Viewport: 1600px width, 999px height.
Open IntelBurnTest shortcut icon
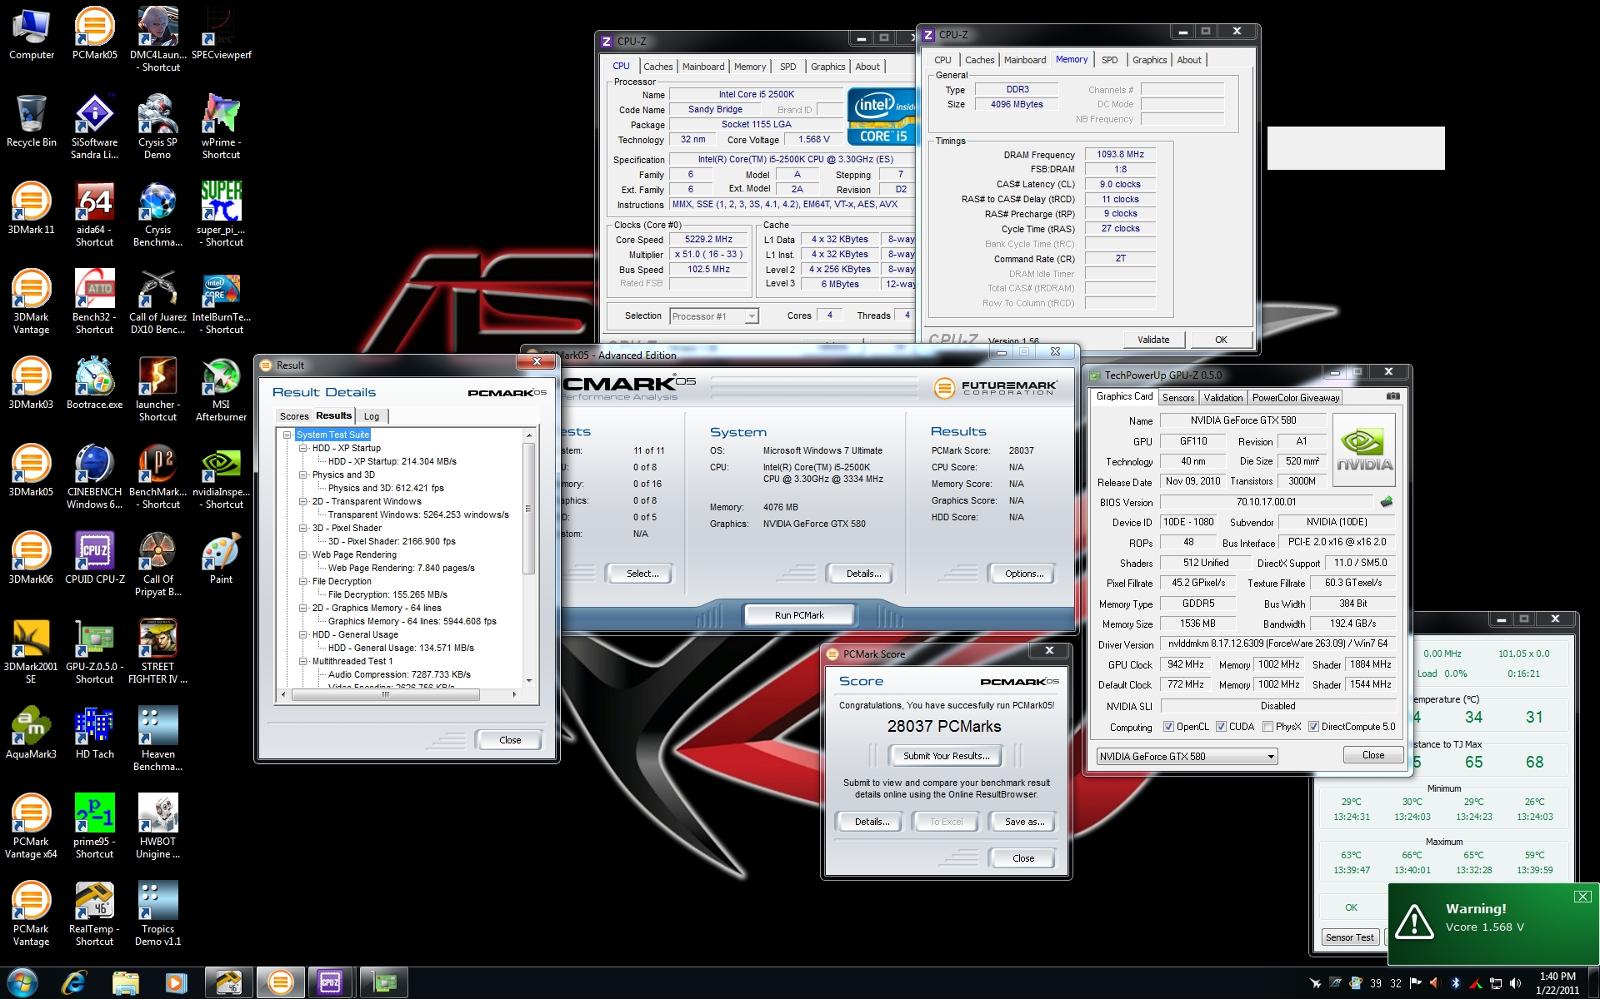(x=221, y=301)
